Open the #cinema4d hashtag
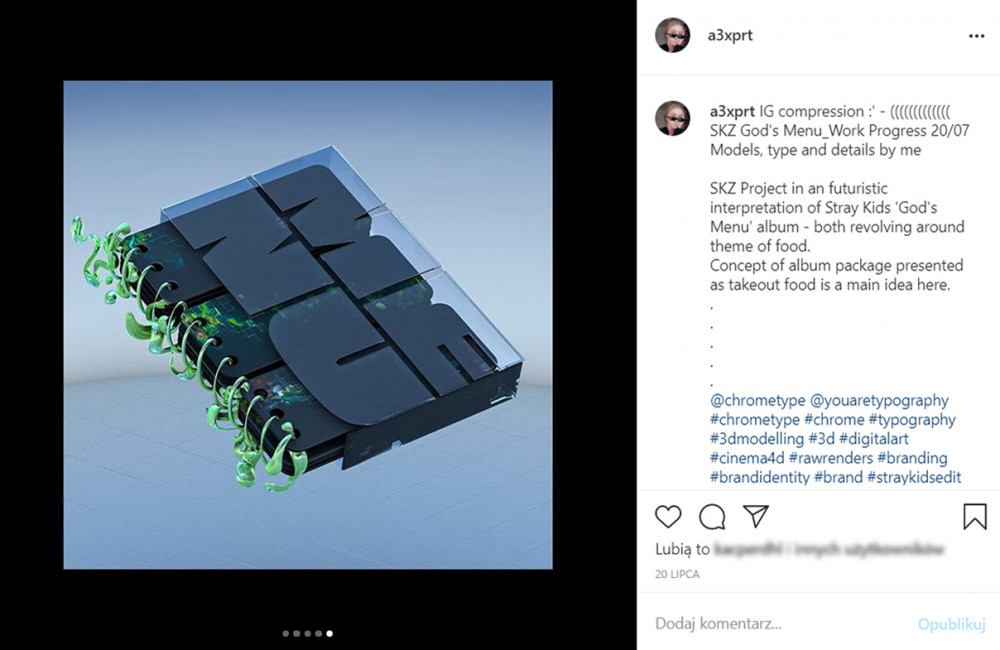1000x650 pixels. tap(747, 458)
